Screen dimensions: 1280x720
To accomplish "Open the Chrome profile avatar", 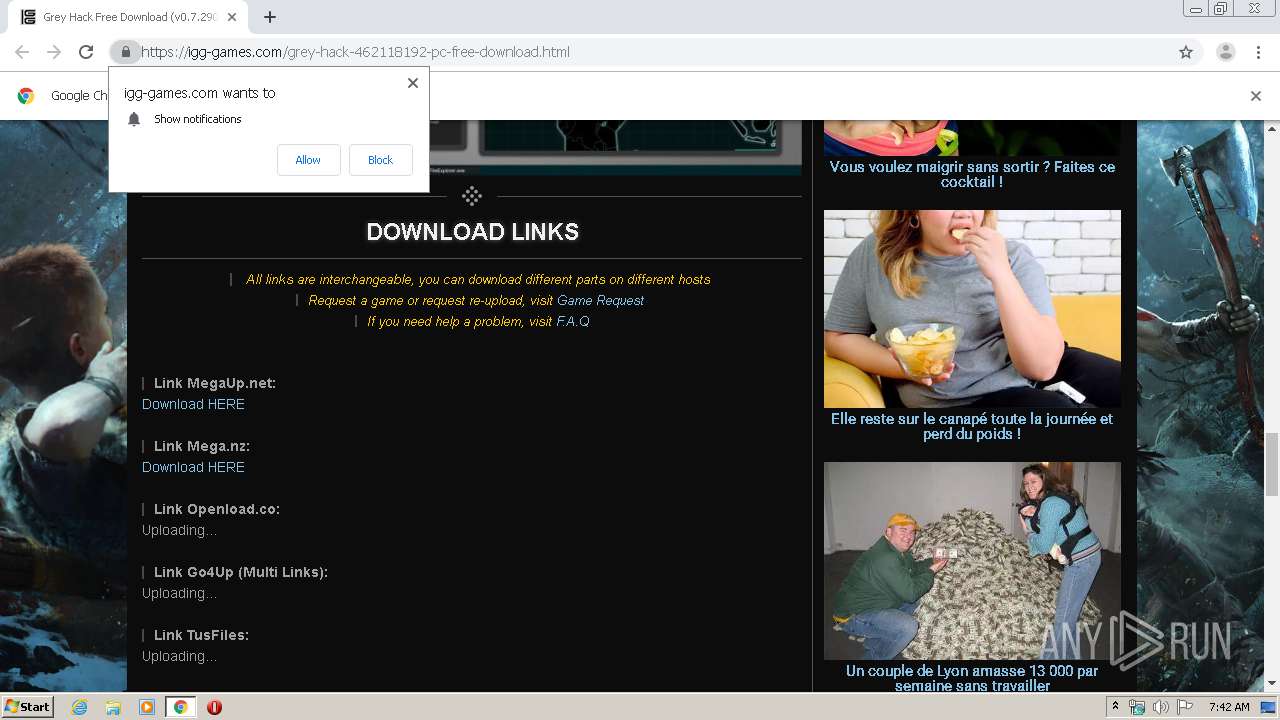I will click(x=1225, y=52).
